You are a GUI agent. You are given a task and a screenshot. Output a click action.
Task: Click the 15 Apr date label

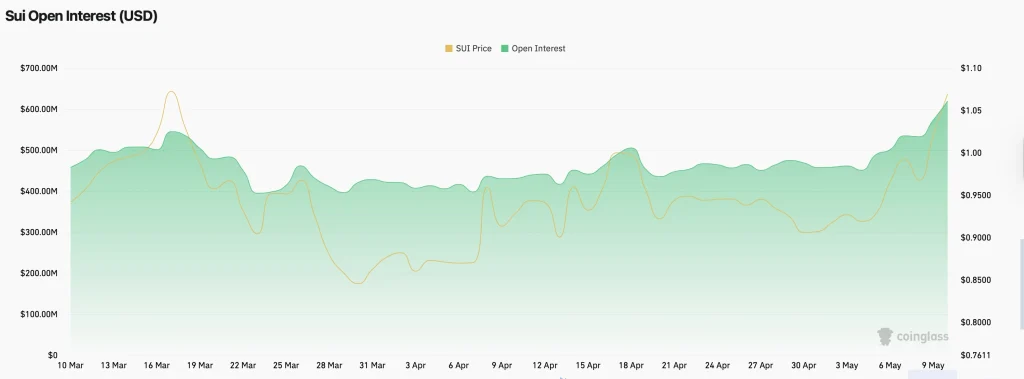coord(588,365)
